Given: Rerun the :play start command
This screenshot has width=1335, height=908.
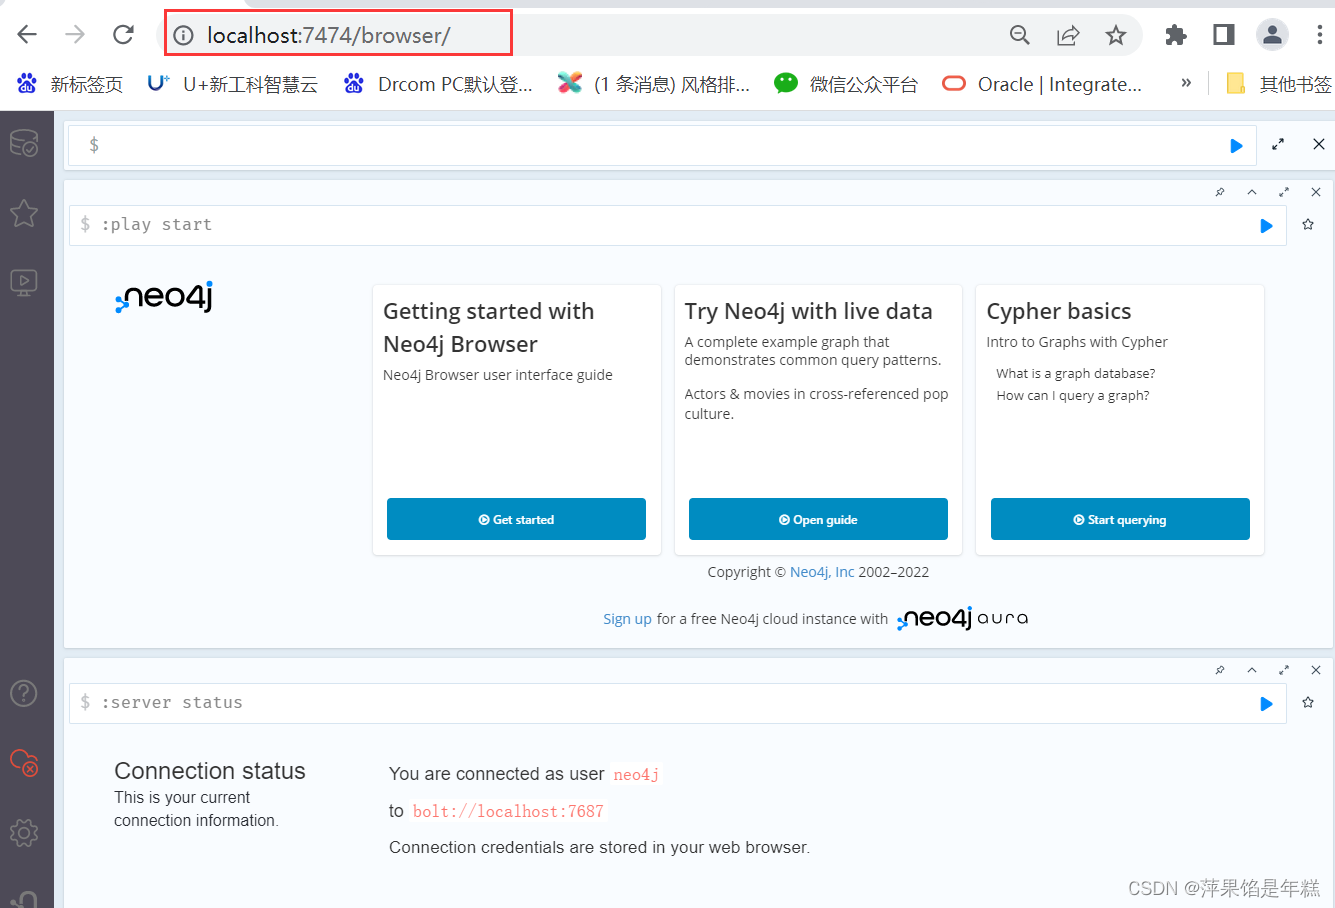Looking at the screenshot, I should pyautogui.click(x=1266, y=226).
